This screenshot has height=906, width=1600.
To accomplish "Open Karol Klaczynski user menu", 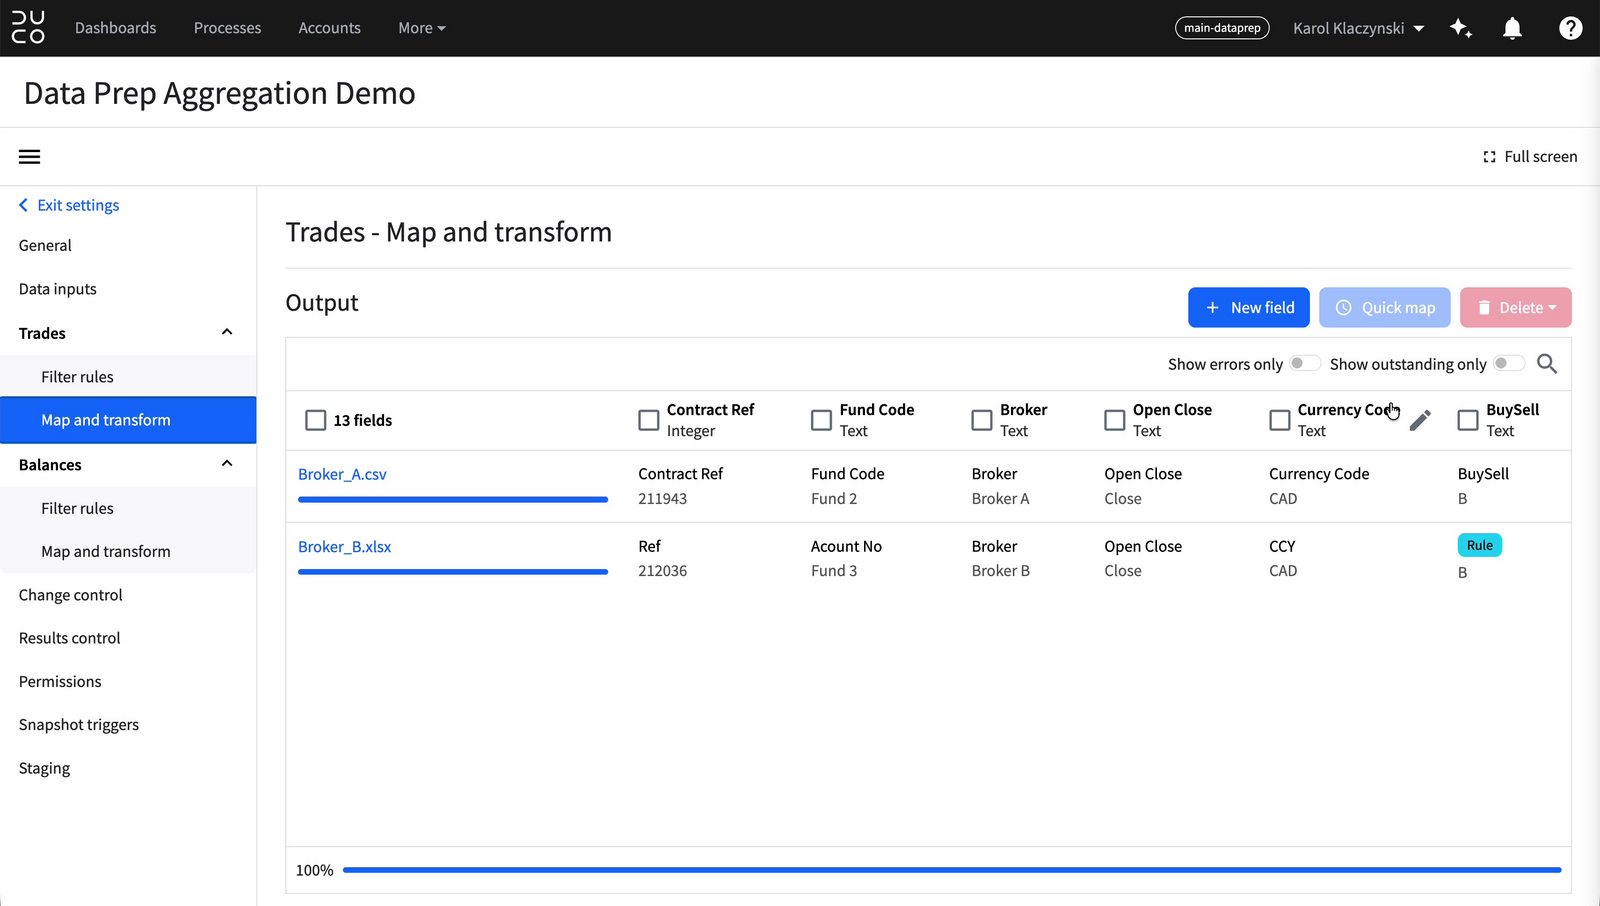I will 1358,28.
